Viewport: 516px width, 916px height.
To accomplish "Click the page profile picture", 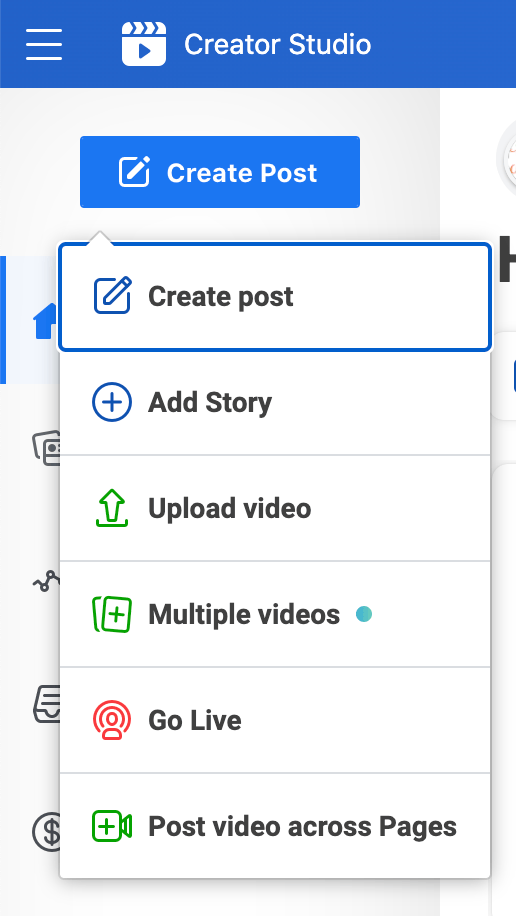I will pyautogui.click(x=506, y=158).
